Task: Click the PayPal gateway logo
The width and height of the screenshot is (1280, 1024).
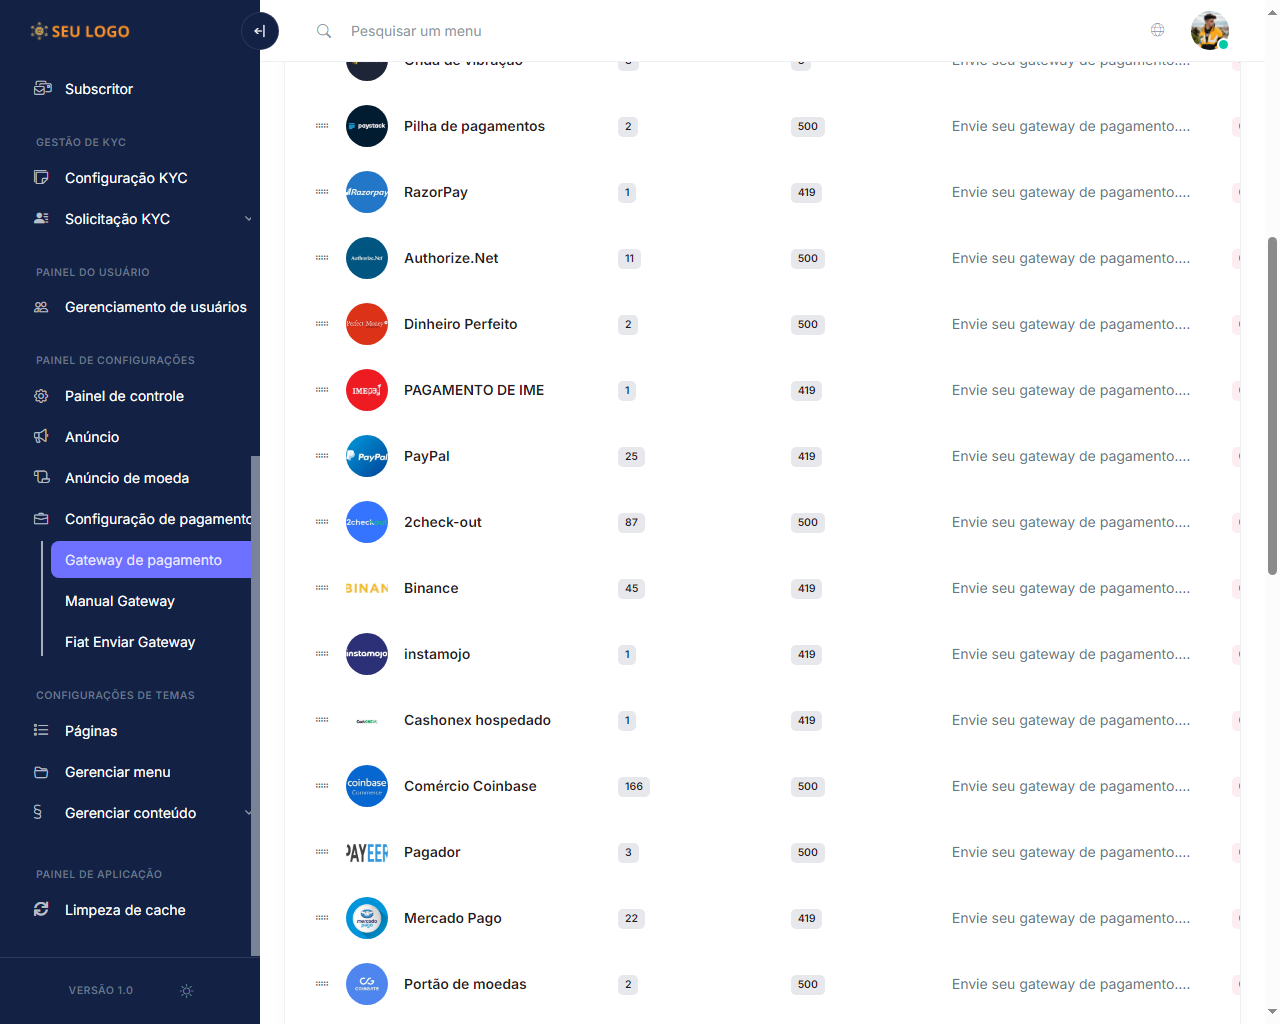Action: pos(367,456)
